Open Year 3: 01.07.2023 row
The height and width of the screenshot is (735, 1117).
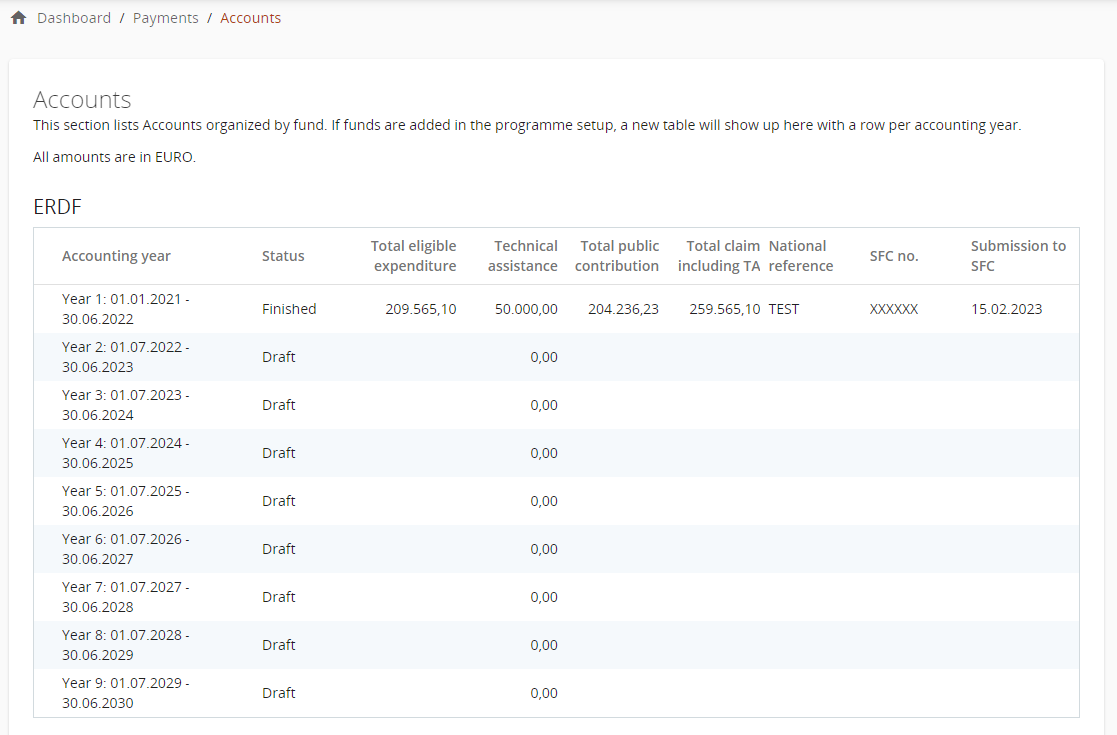point(125,405)
